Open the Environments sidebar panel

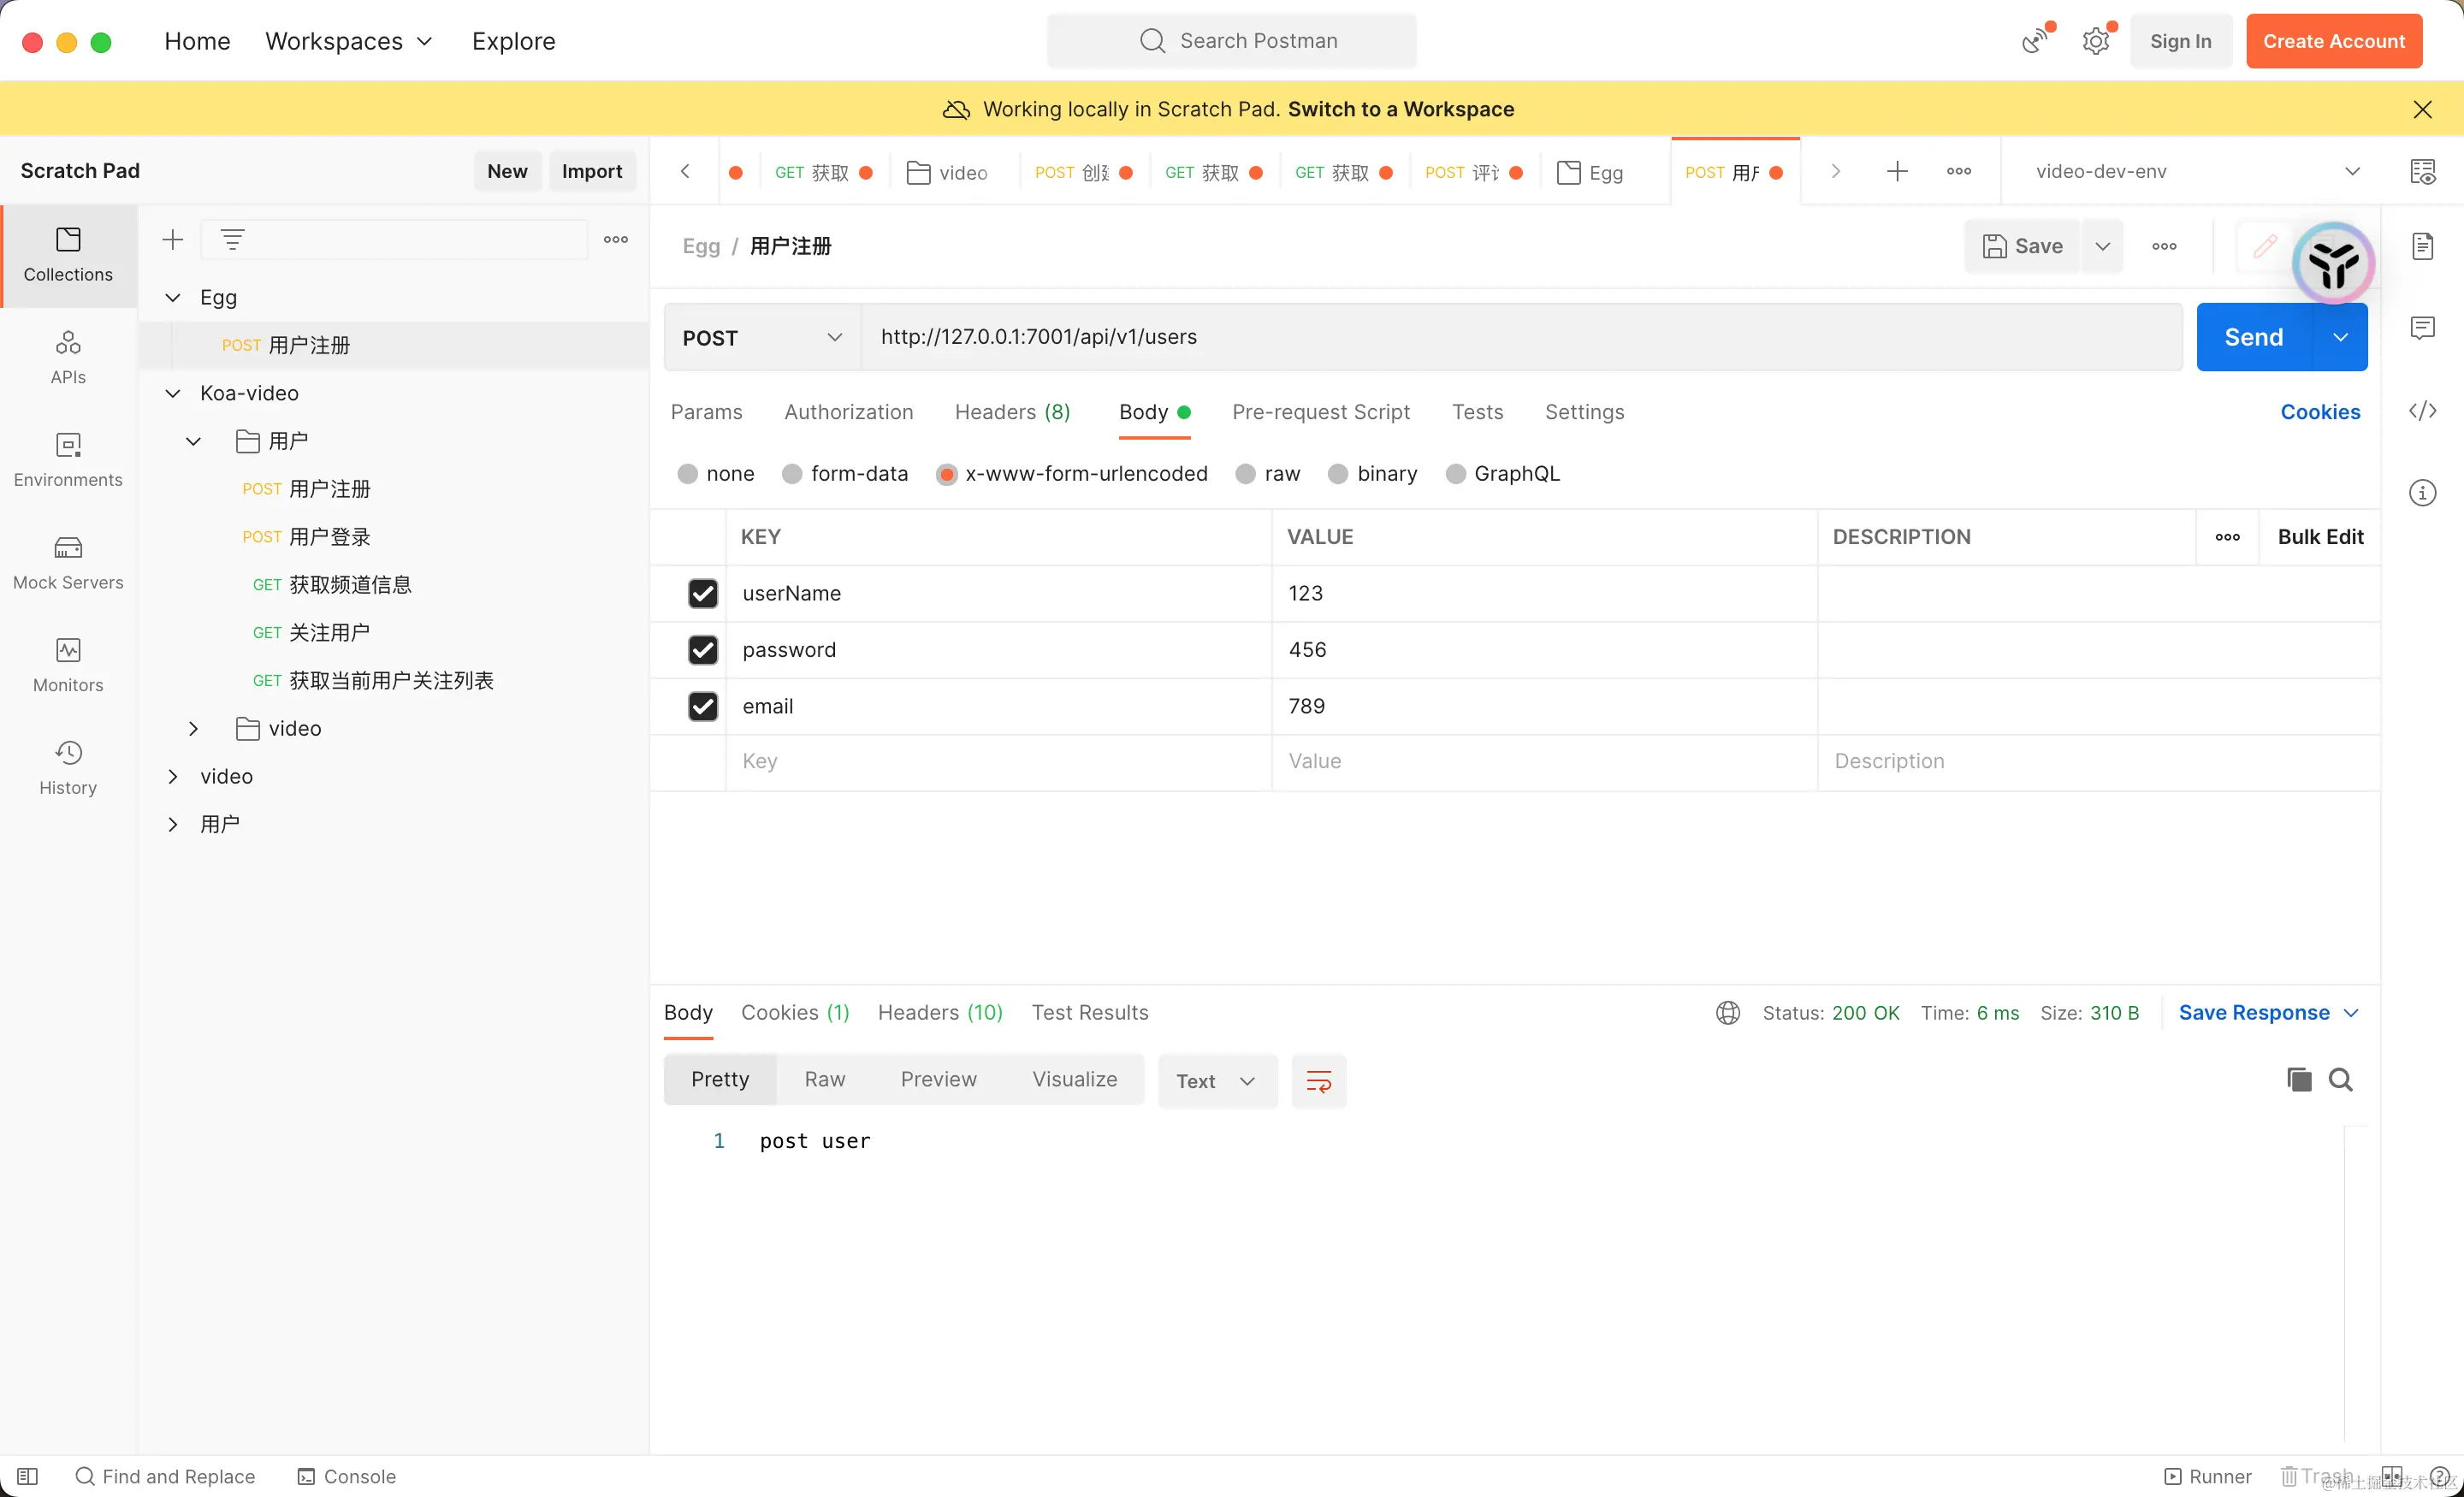pyautogui.click(x=68, y=460)
